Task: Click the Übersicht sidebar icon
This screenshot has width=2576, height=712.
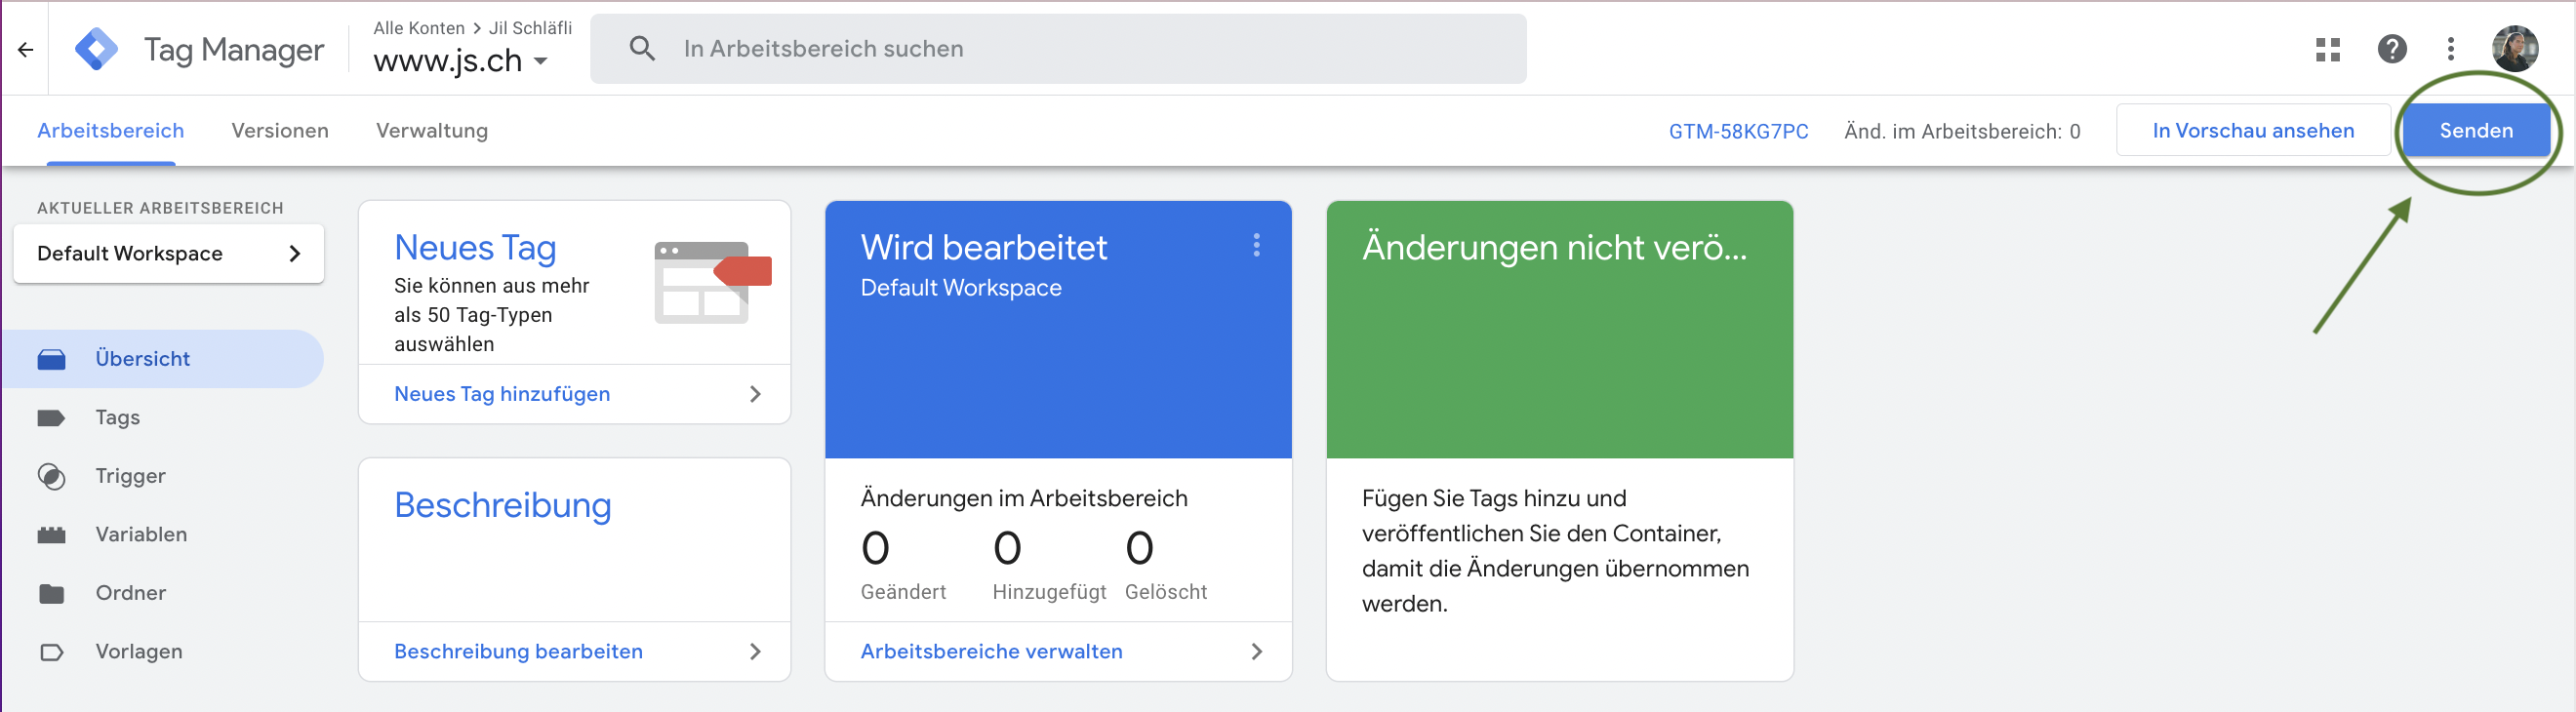Action: pyautogui.click(x=51, y=359)
